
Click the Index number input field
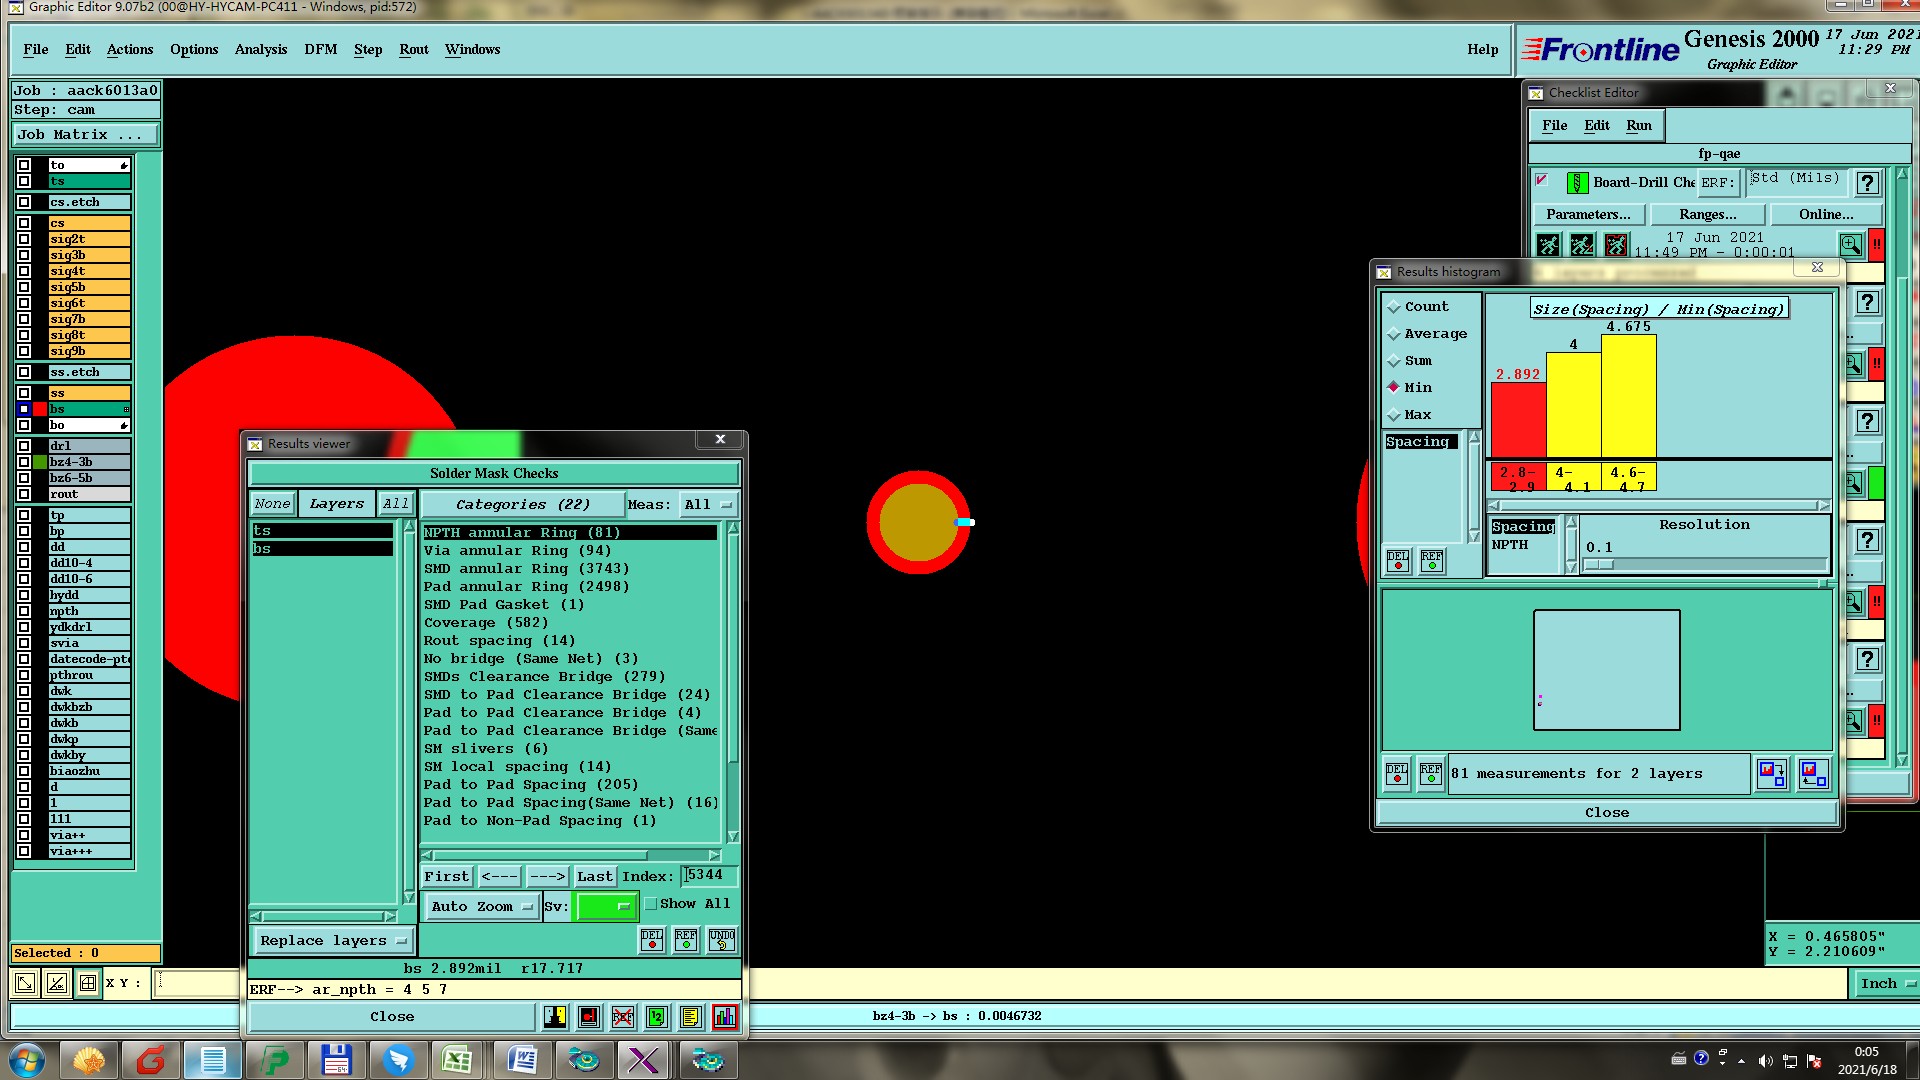click(x=710, y=876)
